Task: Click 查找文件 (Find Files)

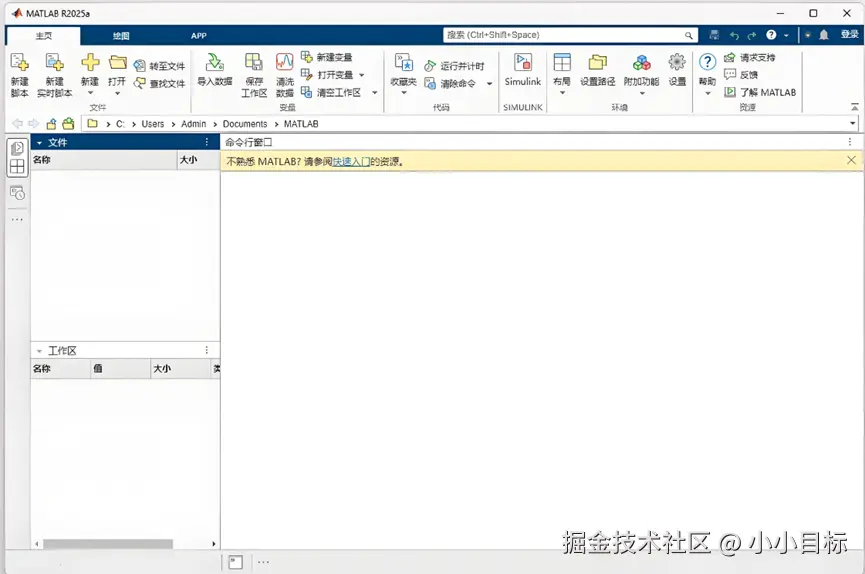Action: pos(160,83)
